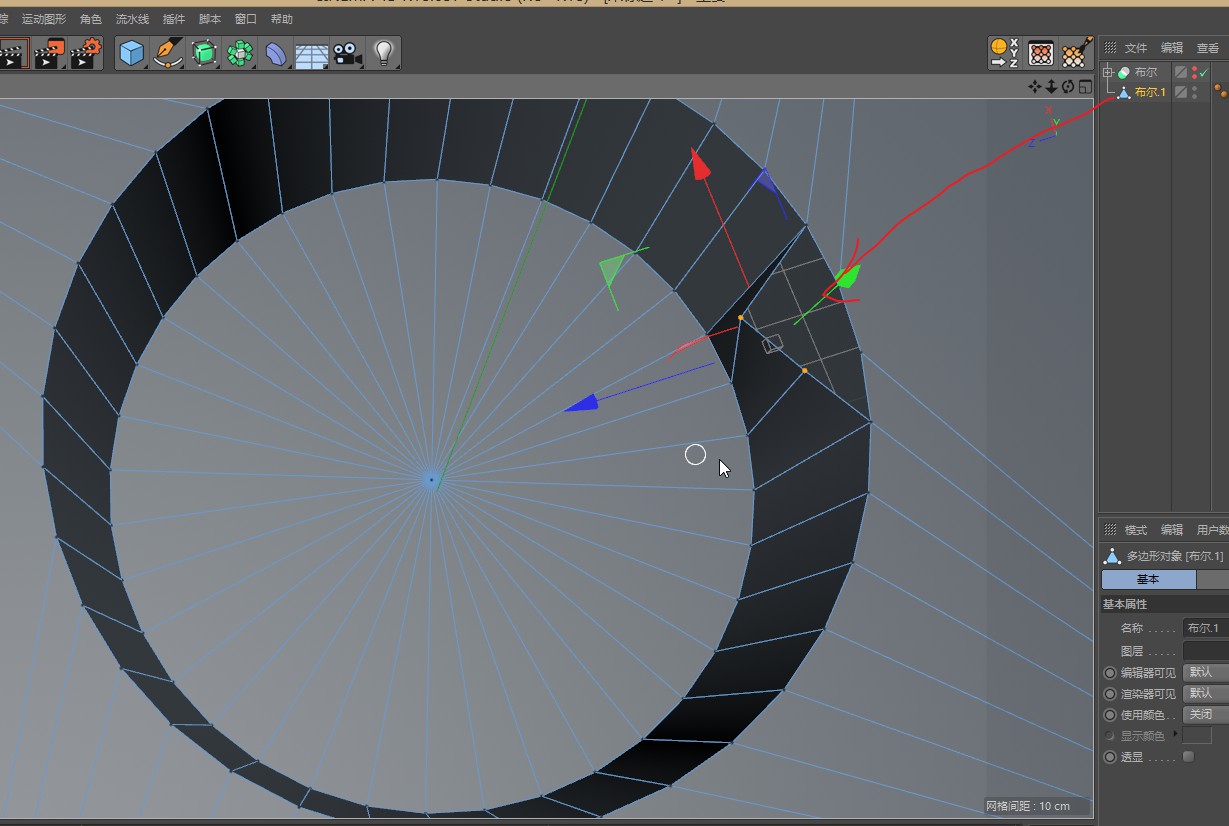1229x826 pixels.
Task: Add a Light object bulb icon
Action: 383,53
